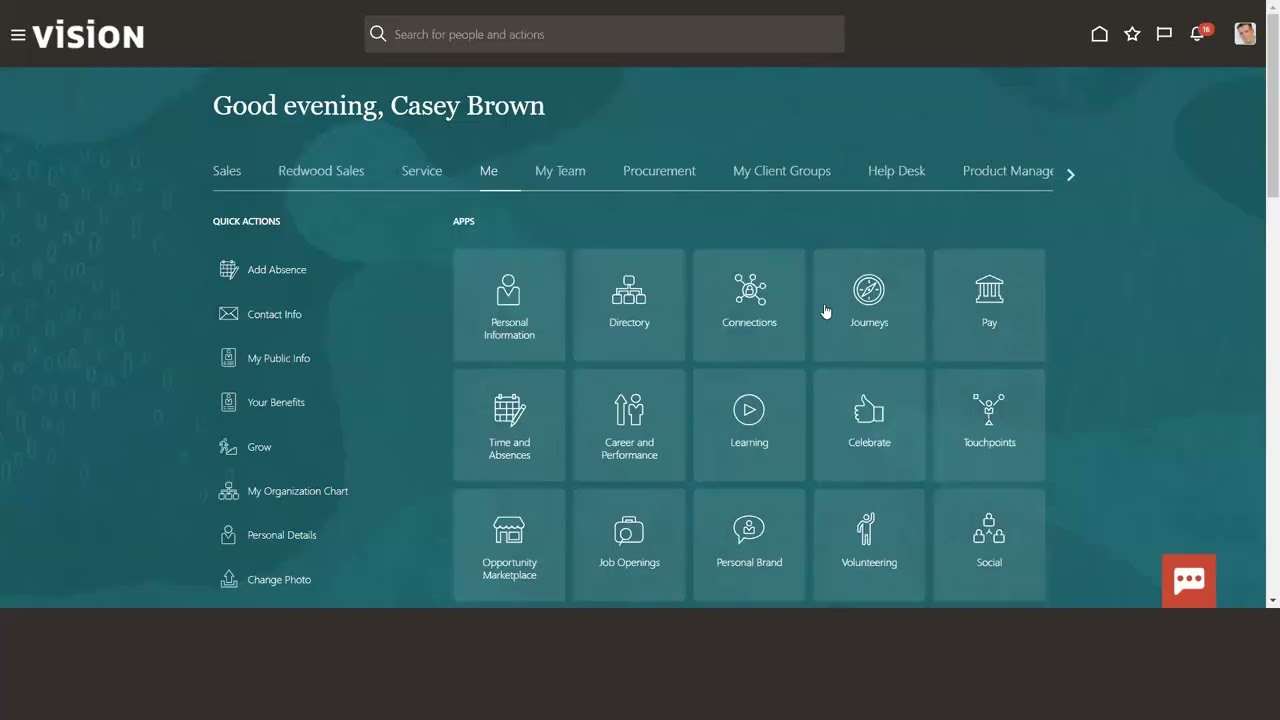
Task: Click the Grow link
Action: click(x=259, y=447)
